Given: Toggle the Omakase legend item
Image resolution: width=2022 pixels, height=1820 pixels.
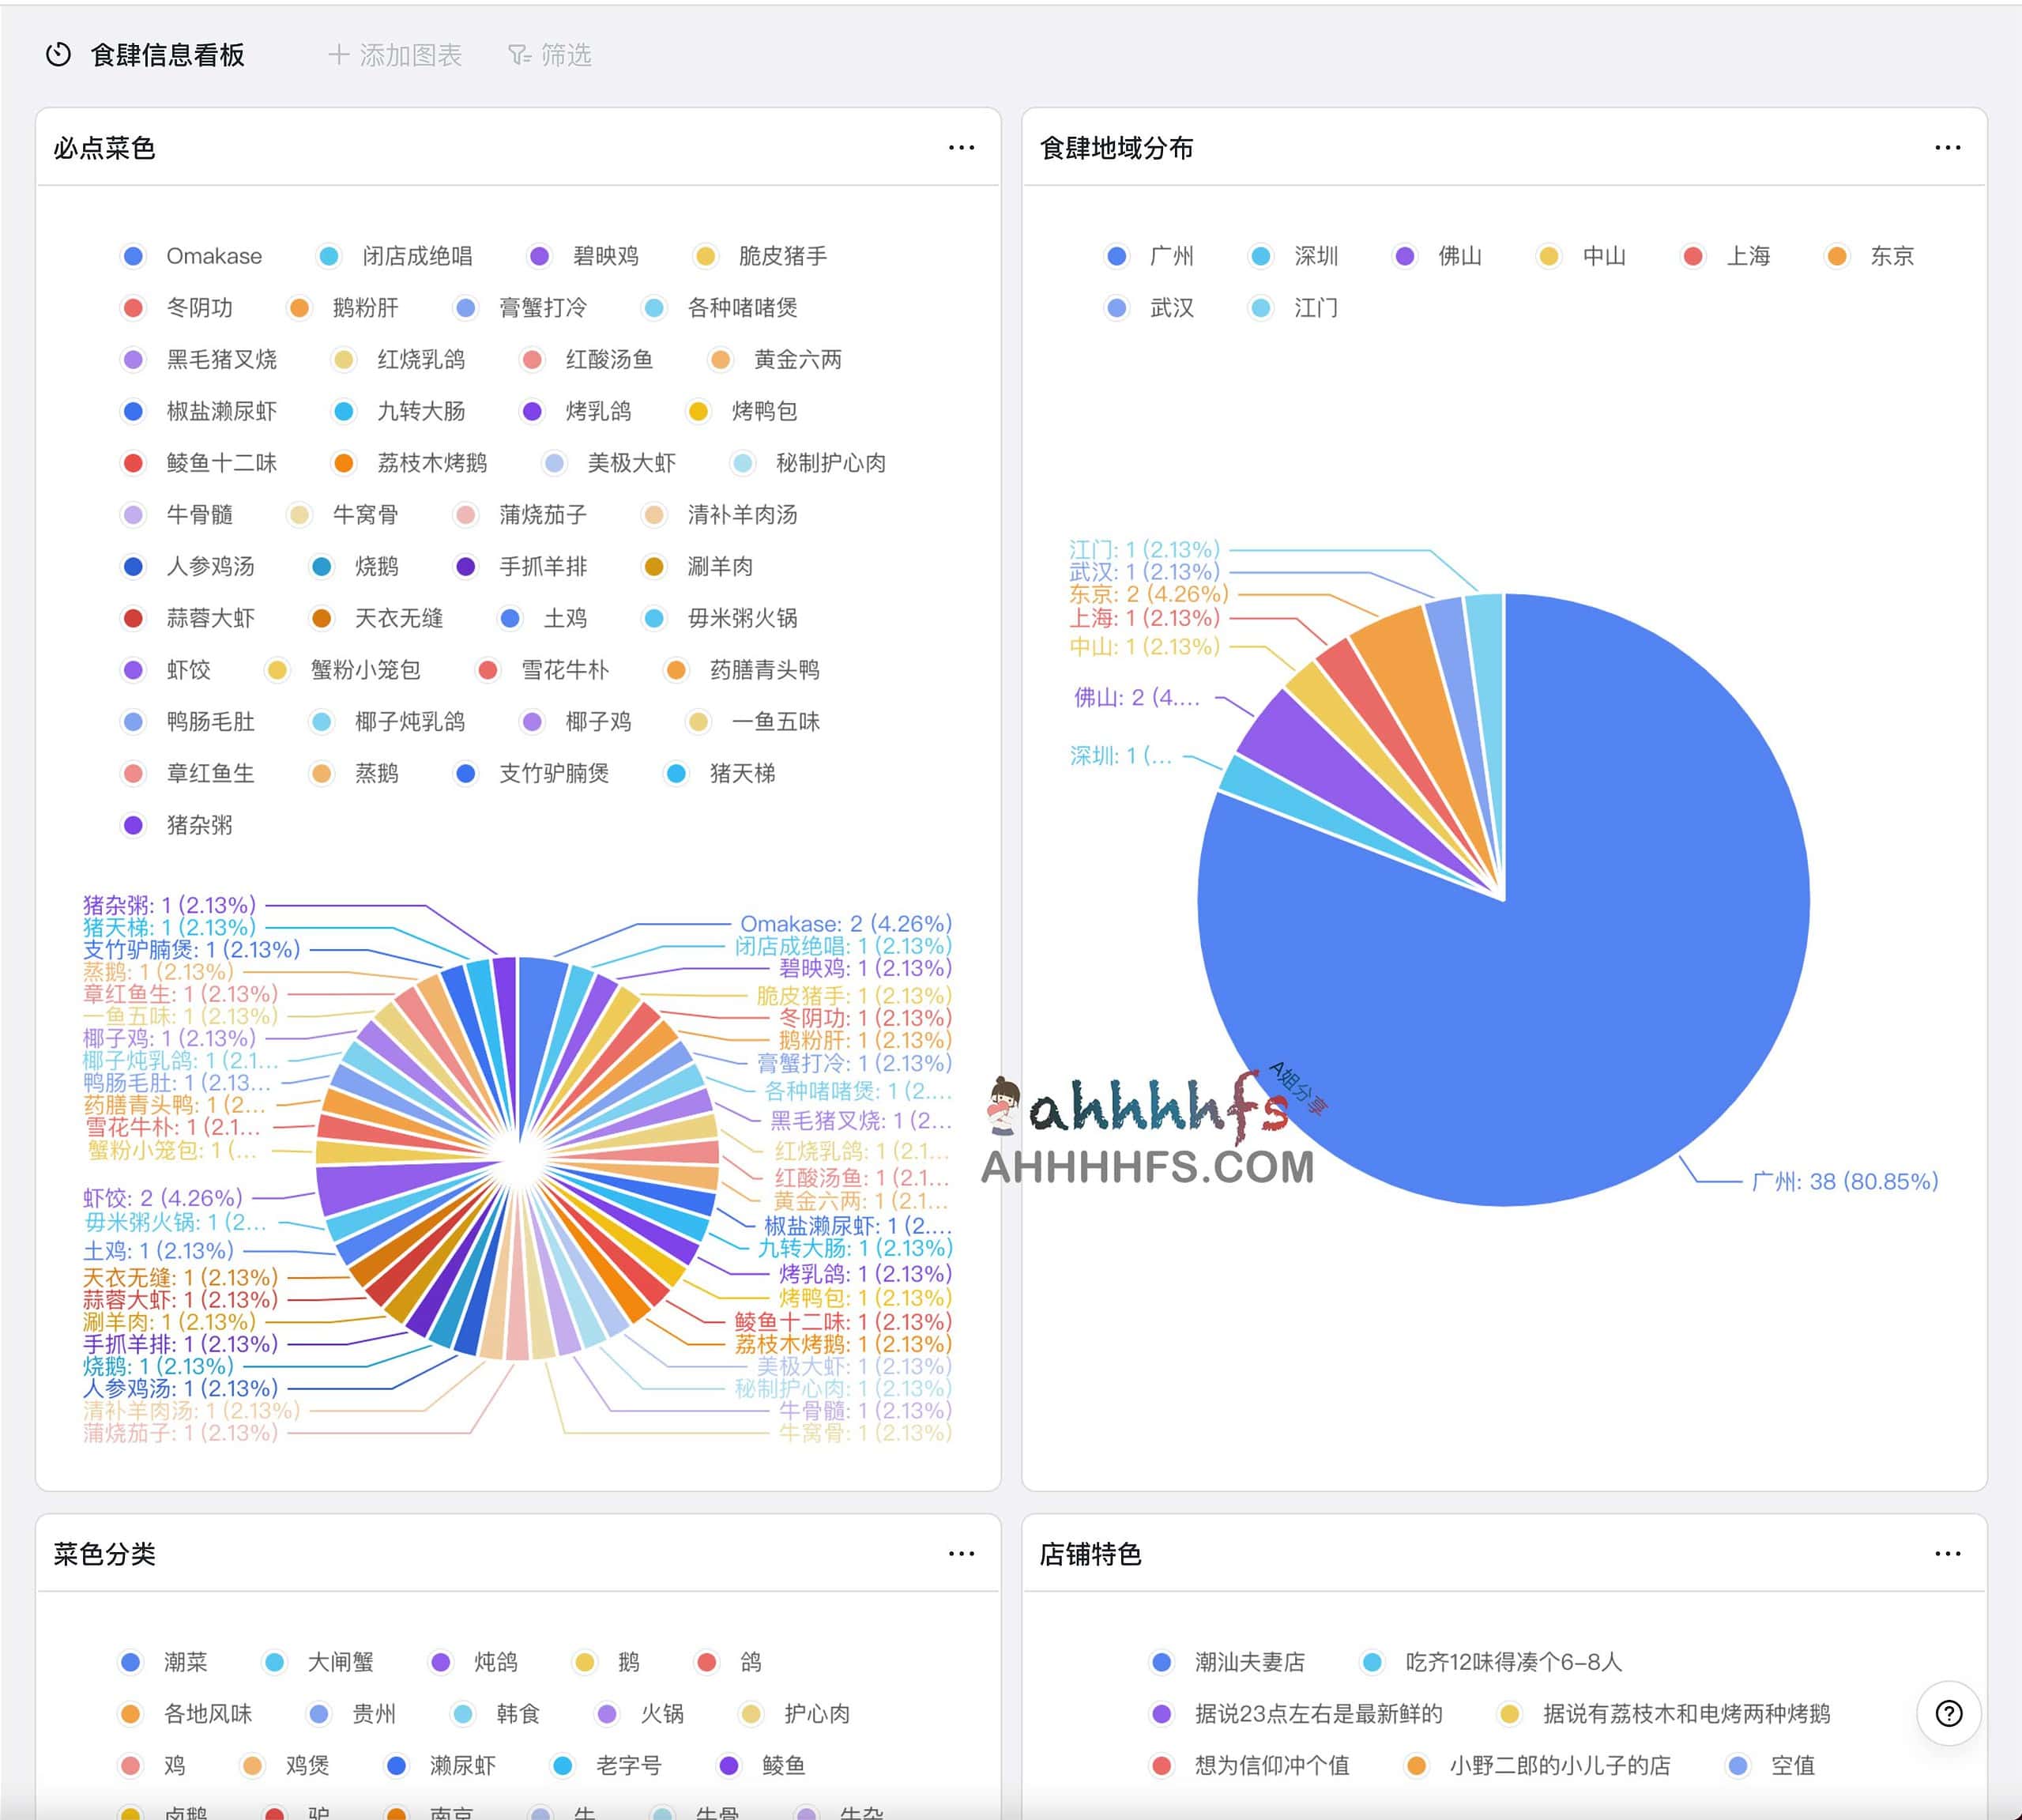Looking at the screenshot, I should 213,256.
